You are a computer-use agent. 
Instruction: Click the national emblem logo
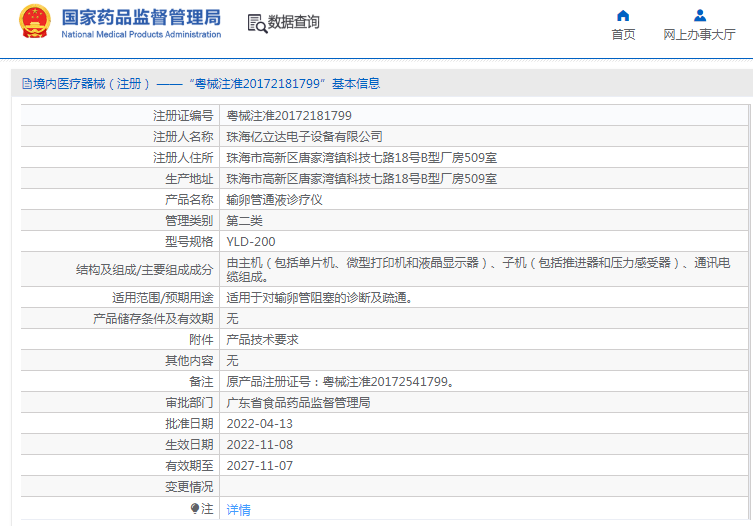(33, 23)
